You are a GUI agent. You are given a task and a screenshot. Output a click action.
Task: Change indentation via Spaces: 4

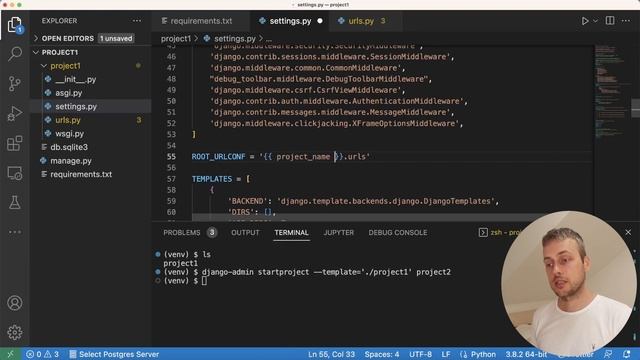point(382,354)
